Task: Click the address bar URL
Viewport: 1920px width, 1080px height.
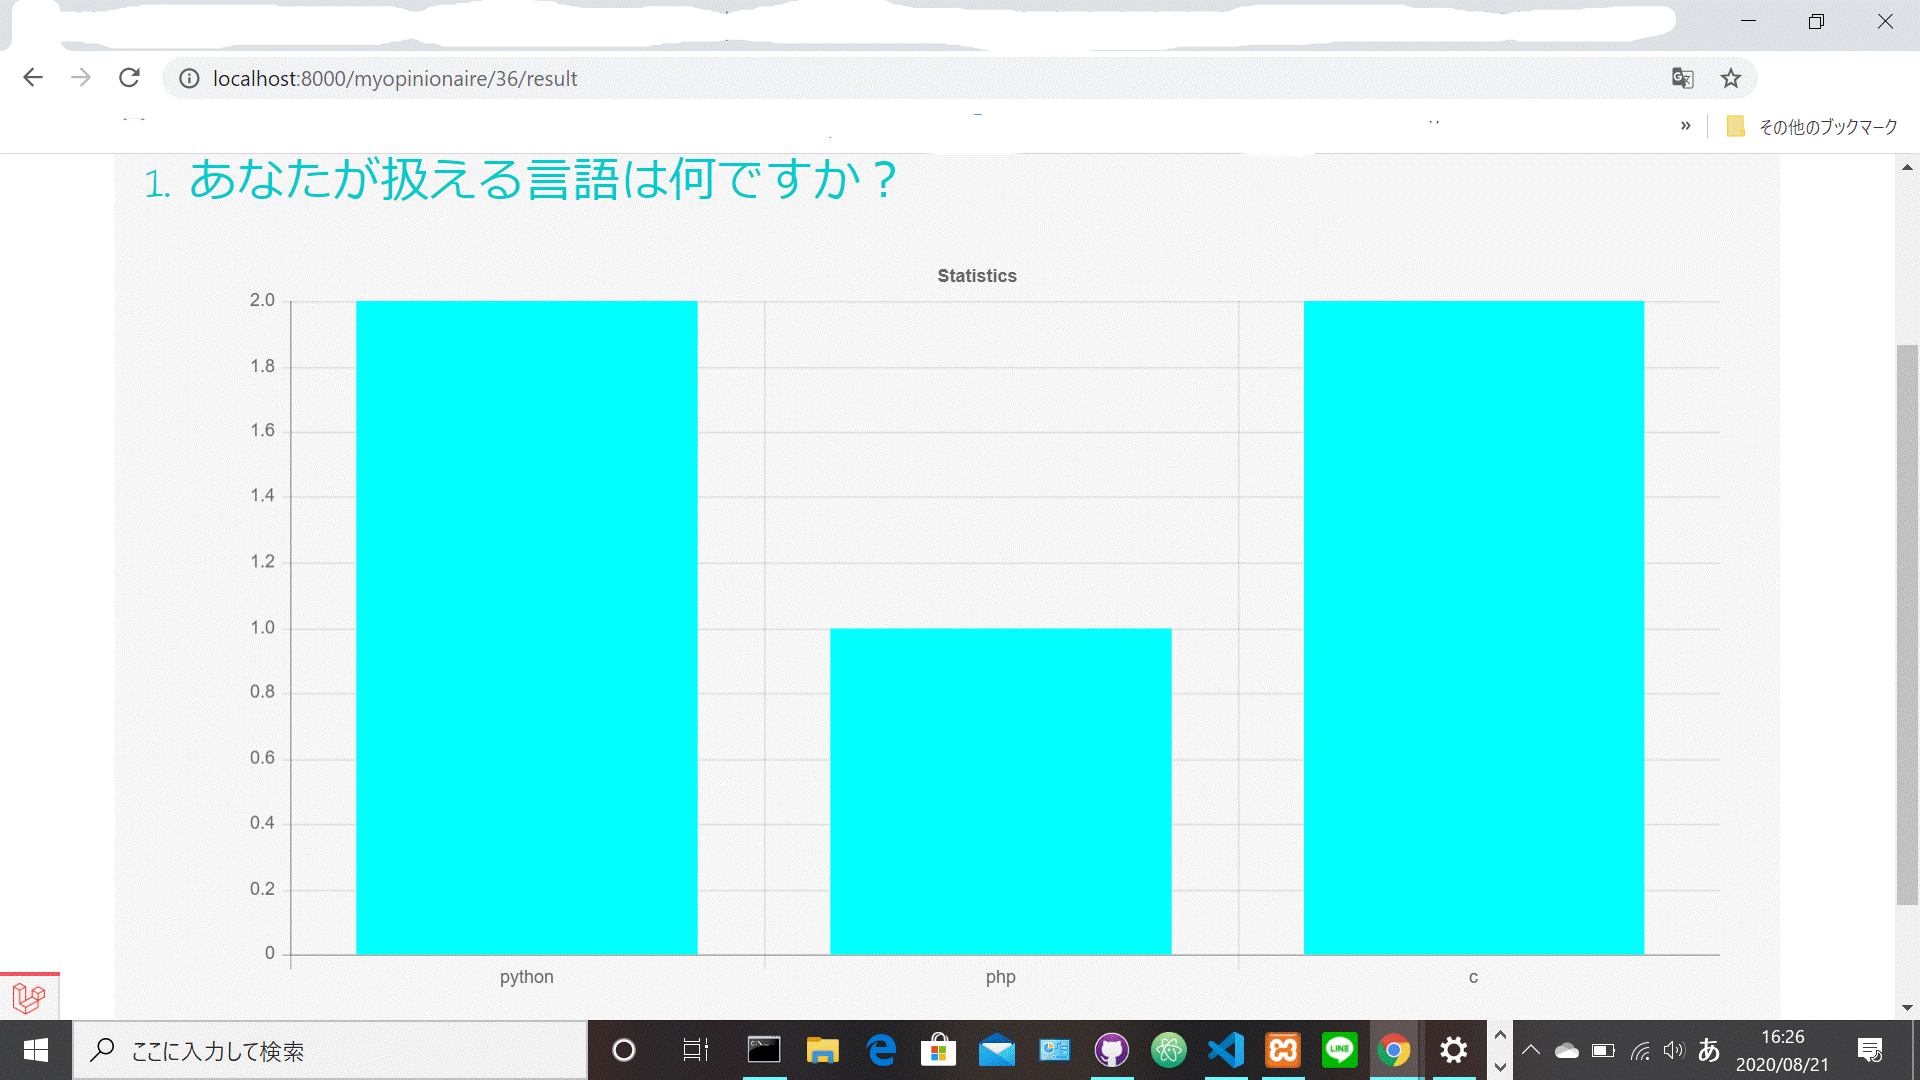Action: pos(395,78)
